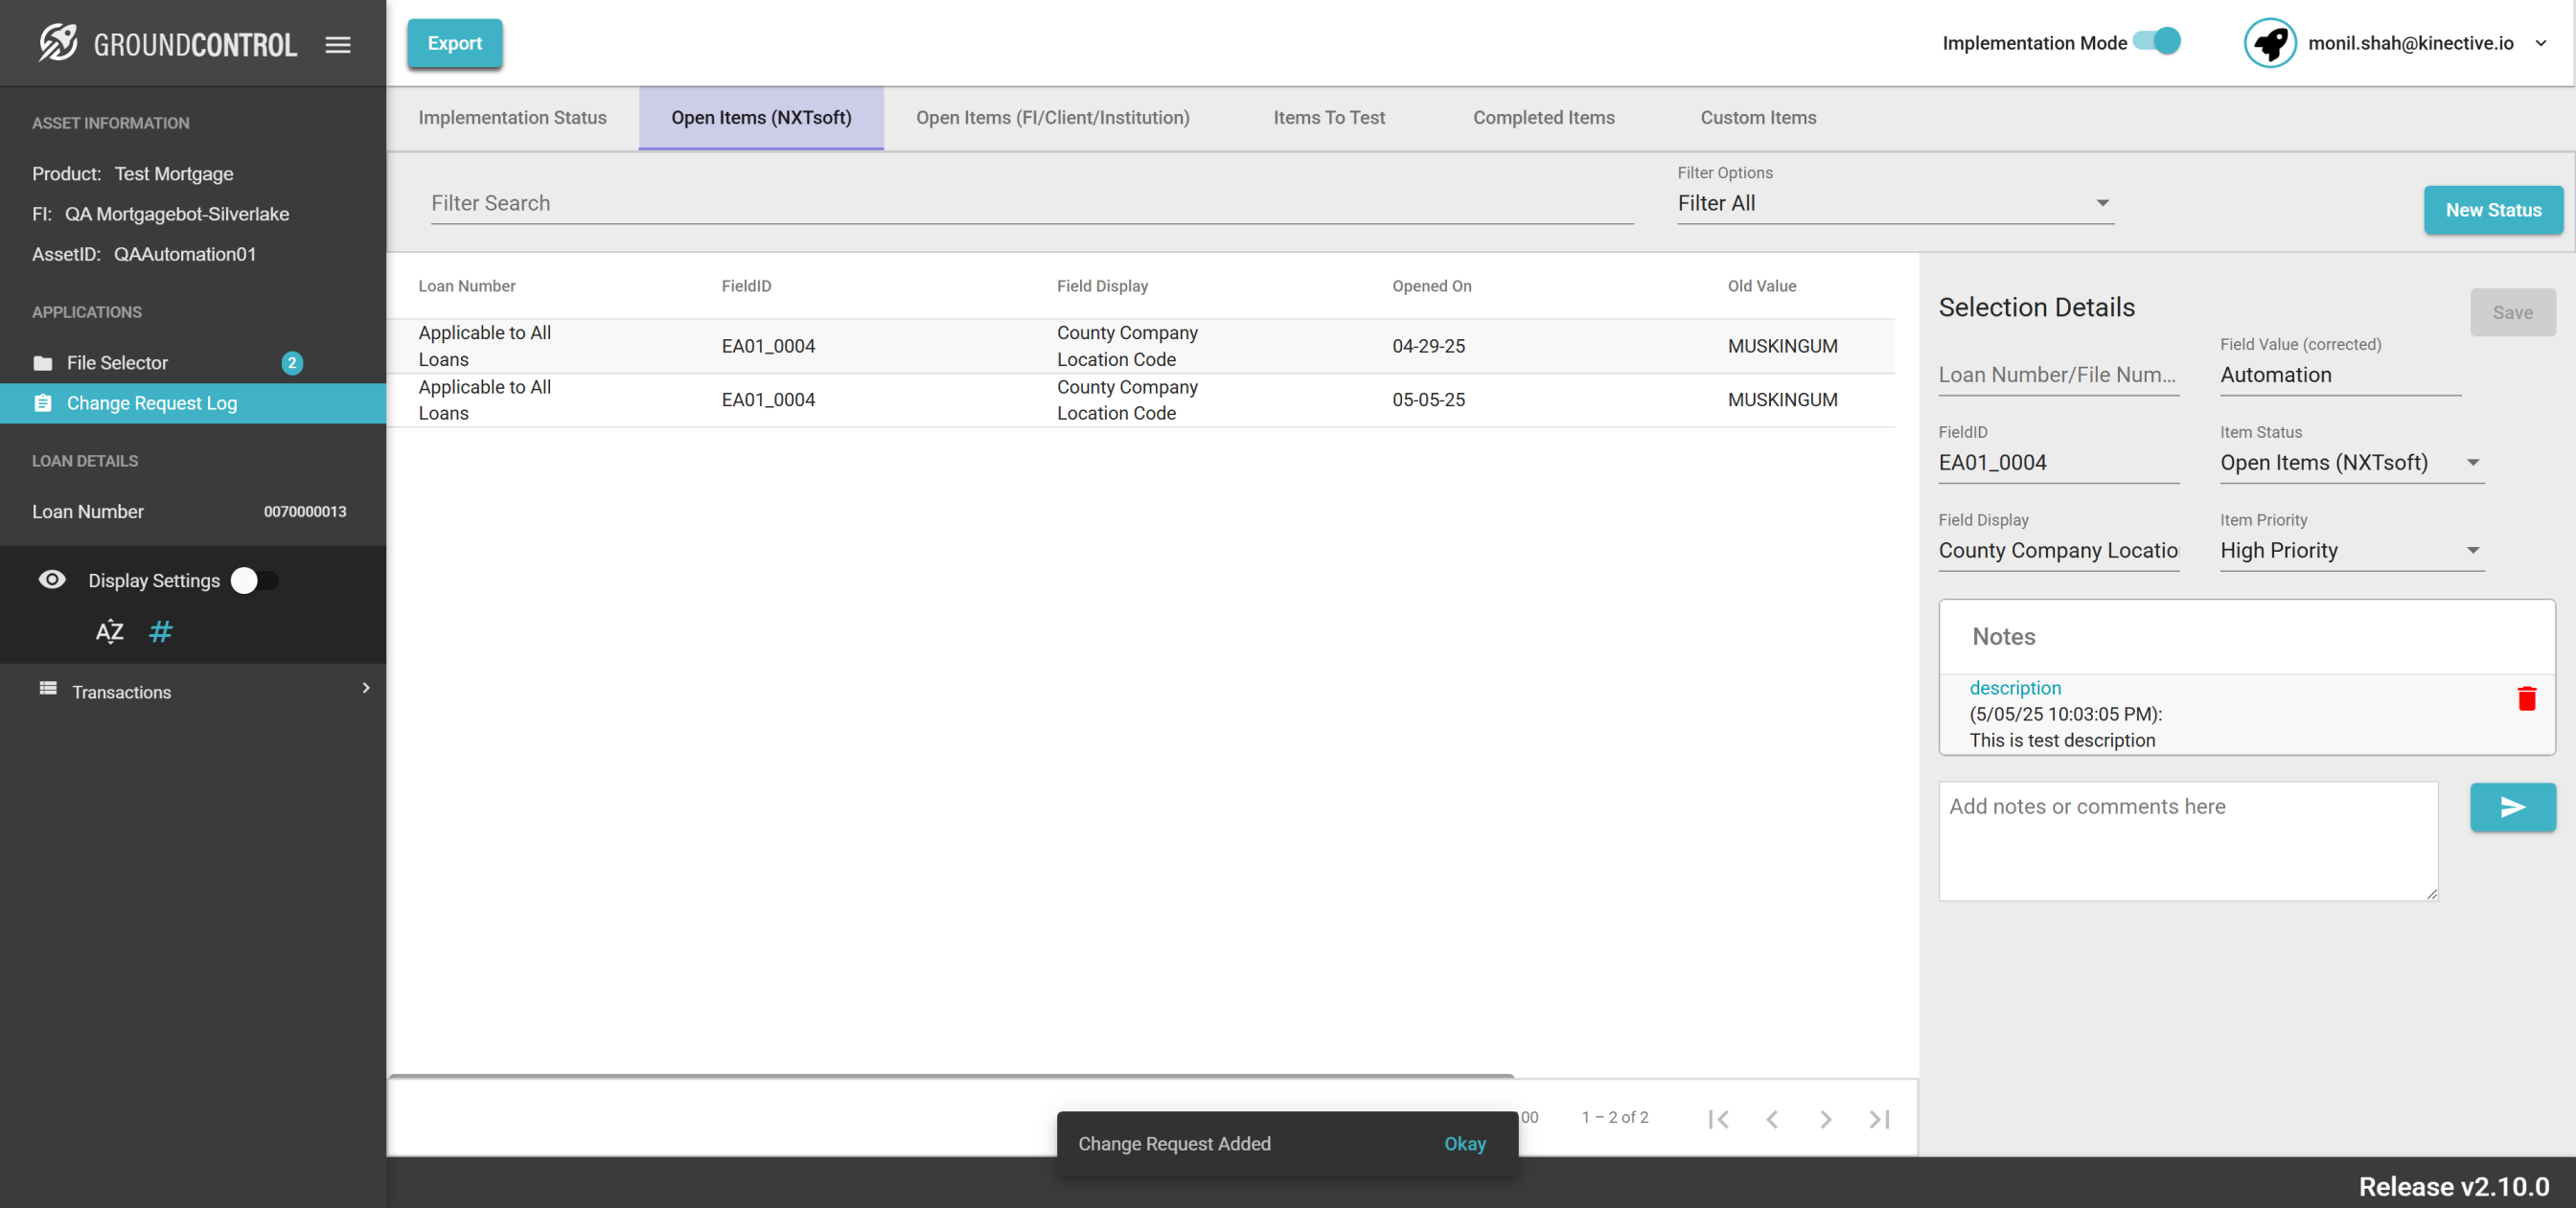Switch to Completed Items tab
2576x1208 pixels.
click(1543, 117)
